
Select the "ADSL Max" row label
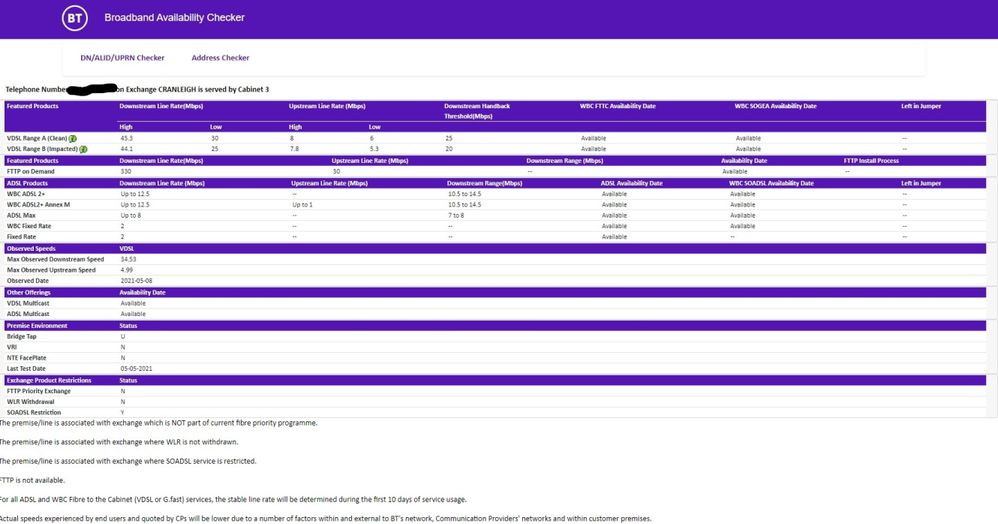21,216
